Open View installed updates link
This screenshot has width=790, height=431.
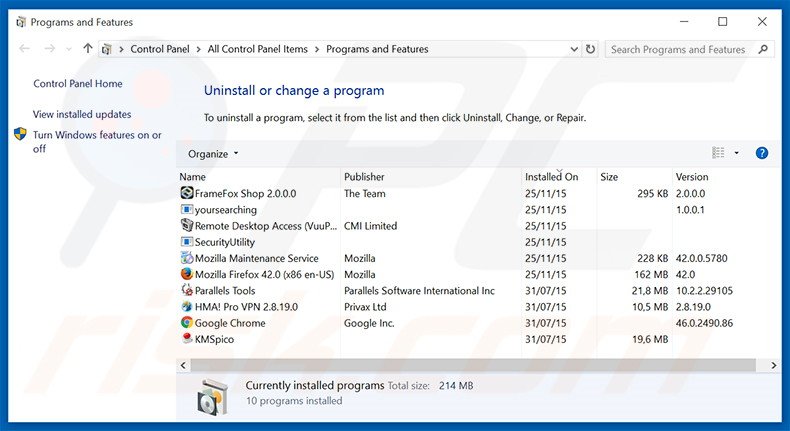(82, 114)
